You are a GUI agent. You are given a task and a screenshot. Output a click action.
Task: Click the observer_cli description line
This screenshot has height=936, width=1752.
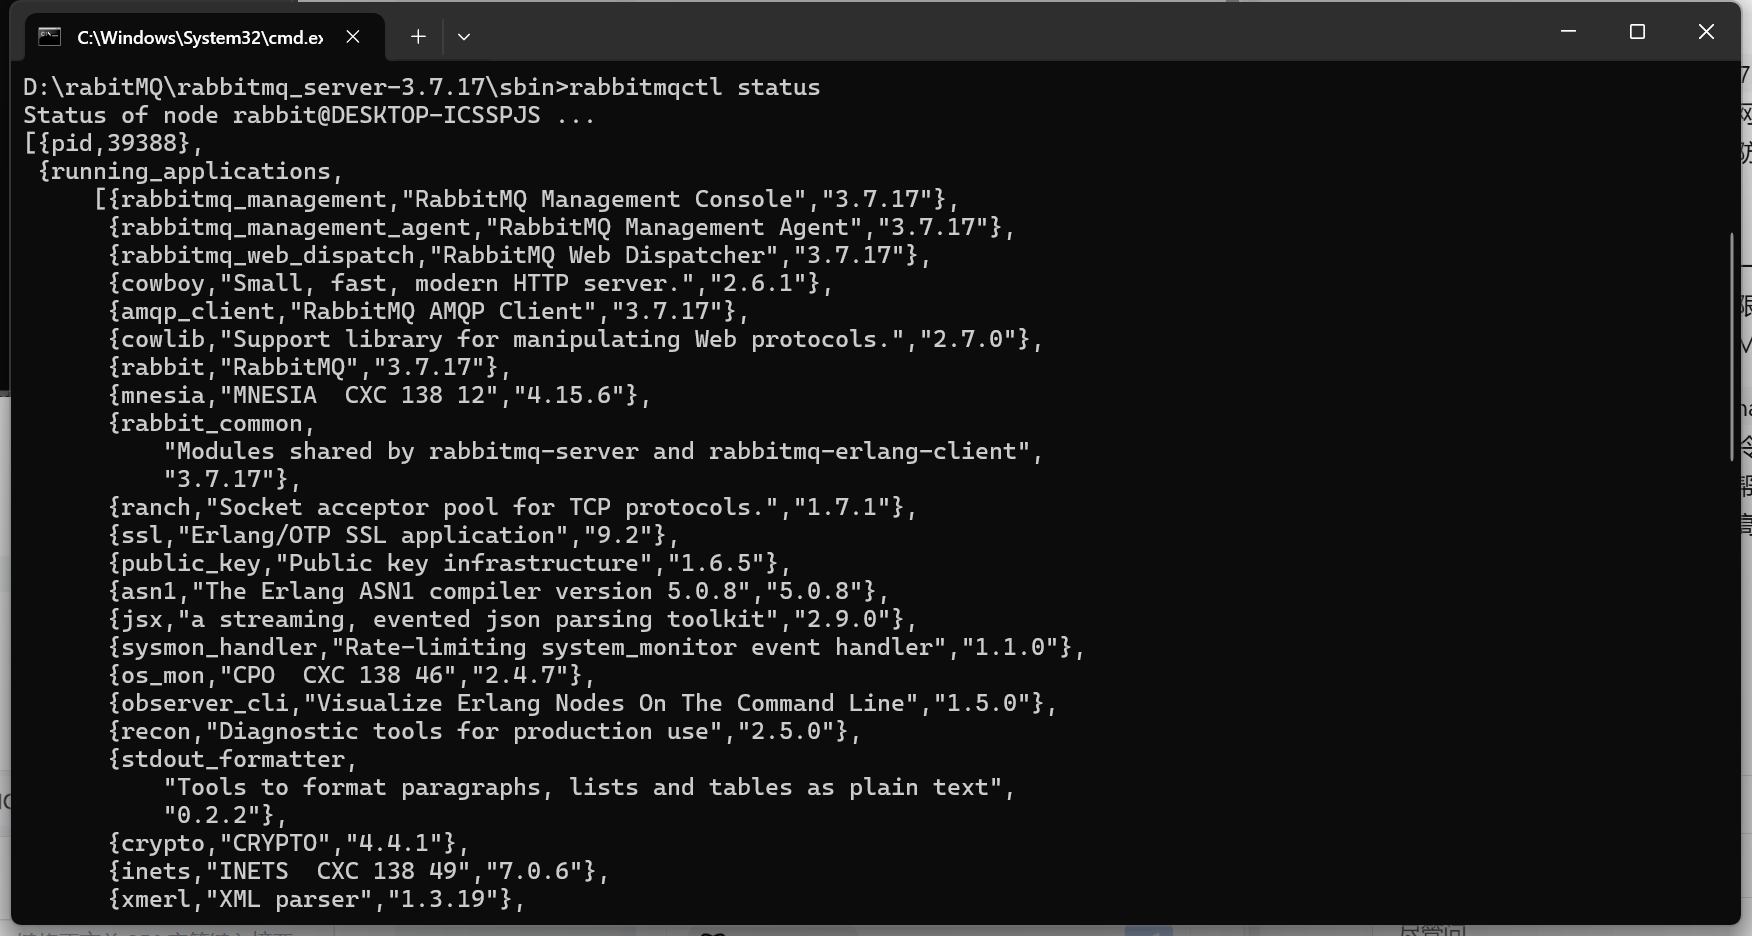pos(580,703)
